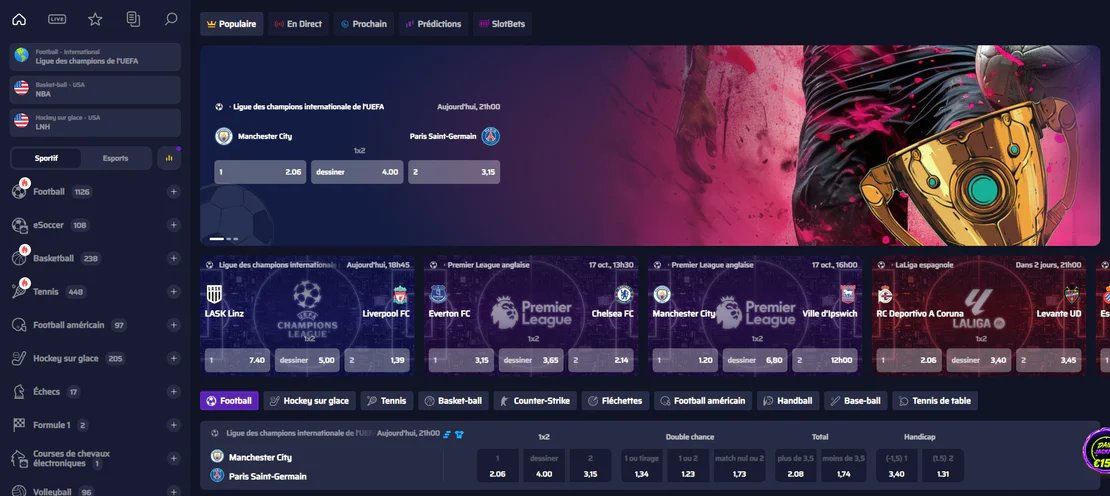Select the Football américain icon in sidebar
The height and width of the screenshot is (496, 1110).
pyautogui.click(x=19, y=325)
